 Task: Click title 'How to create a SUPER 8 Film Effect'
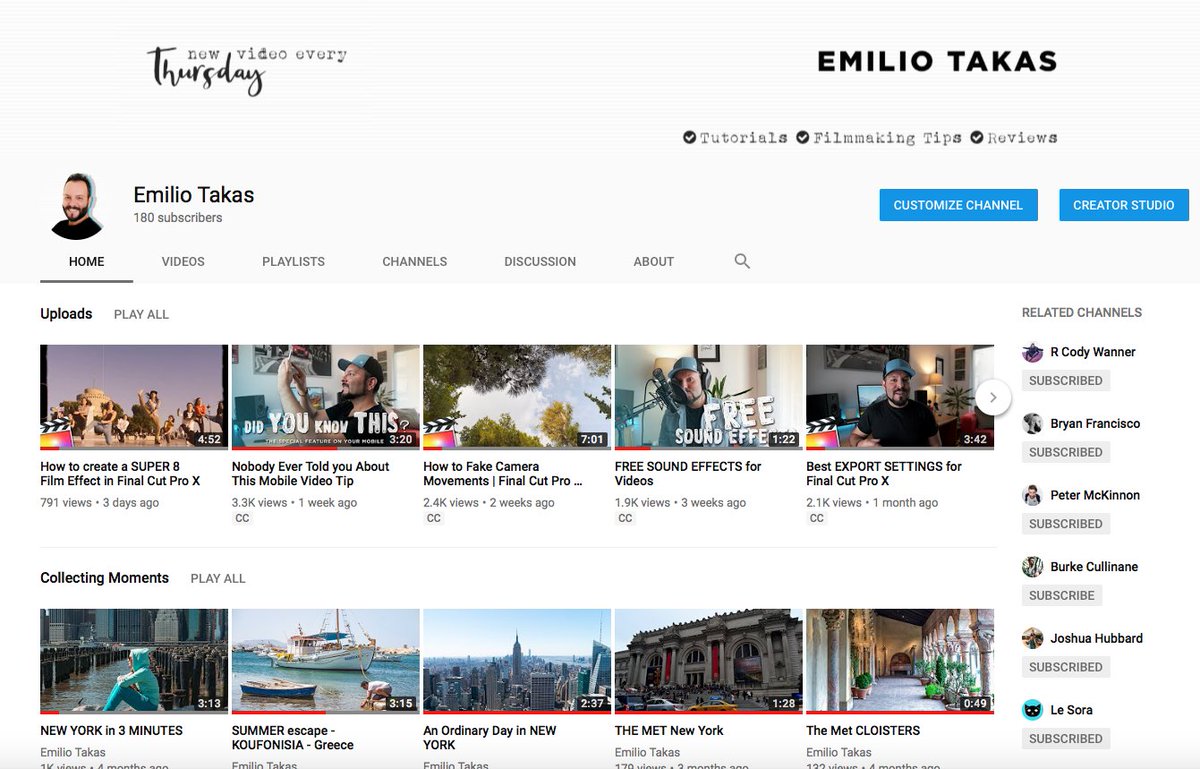[121, 474]
